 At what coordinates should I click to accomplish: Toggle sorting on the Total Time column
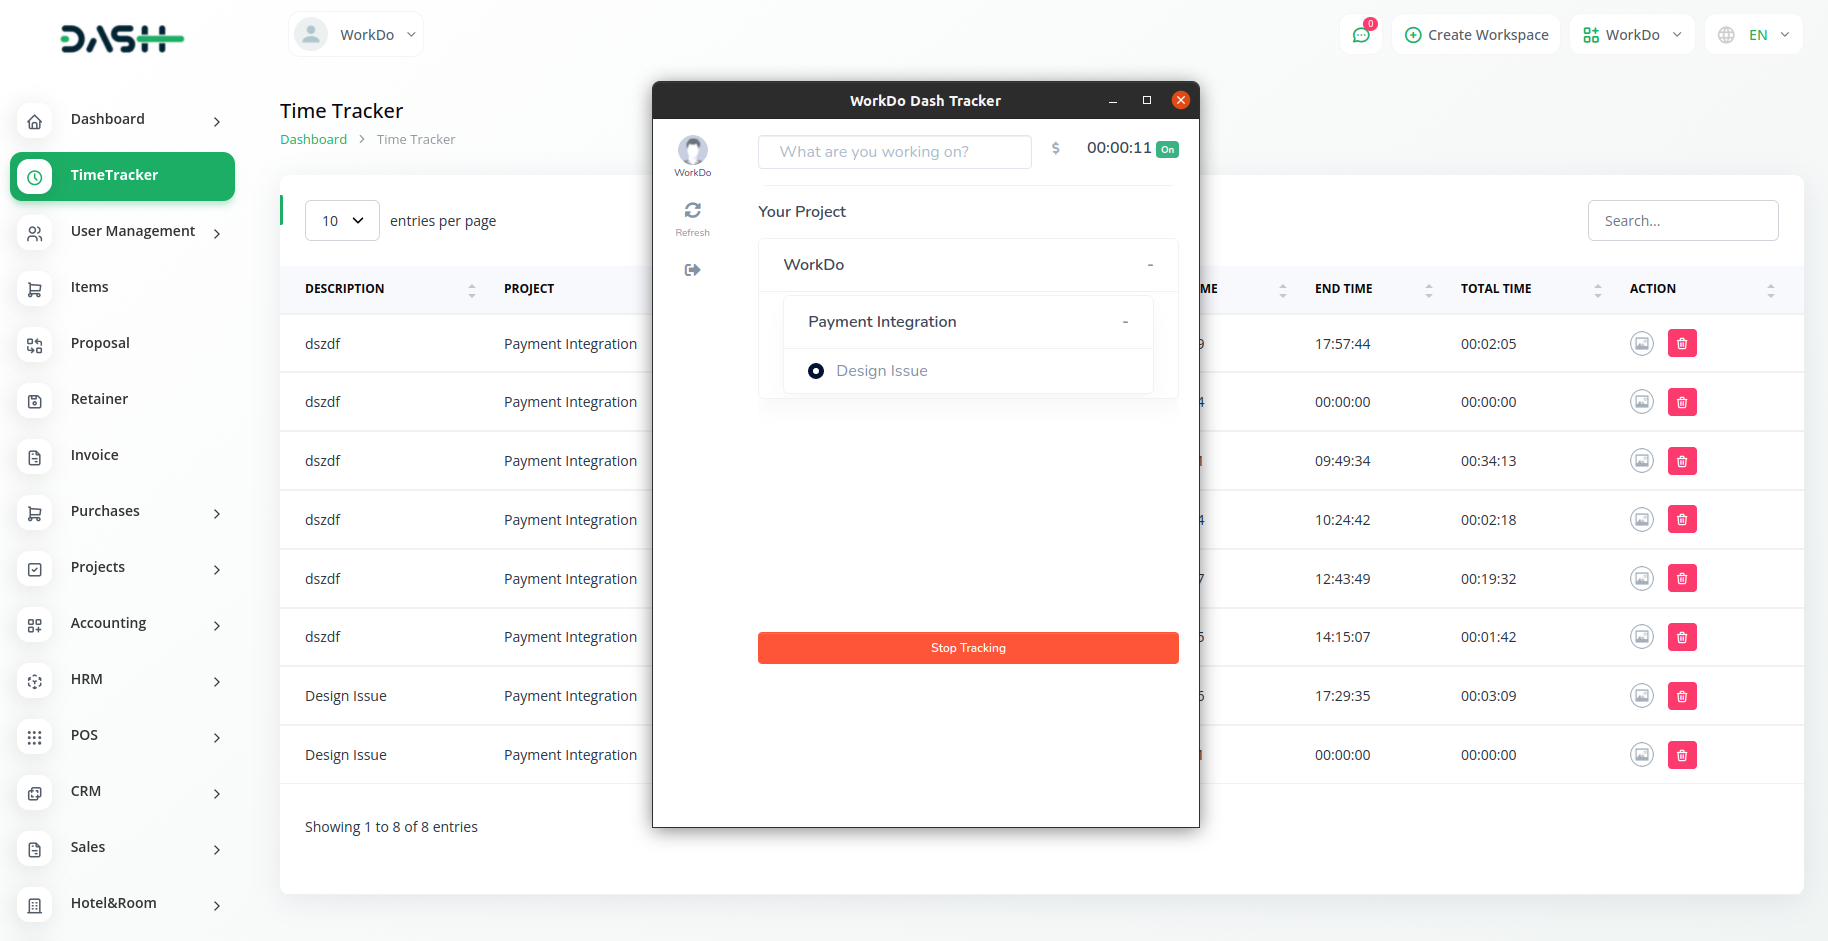click(1596, 289)
